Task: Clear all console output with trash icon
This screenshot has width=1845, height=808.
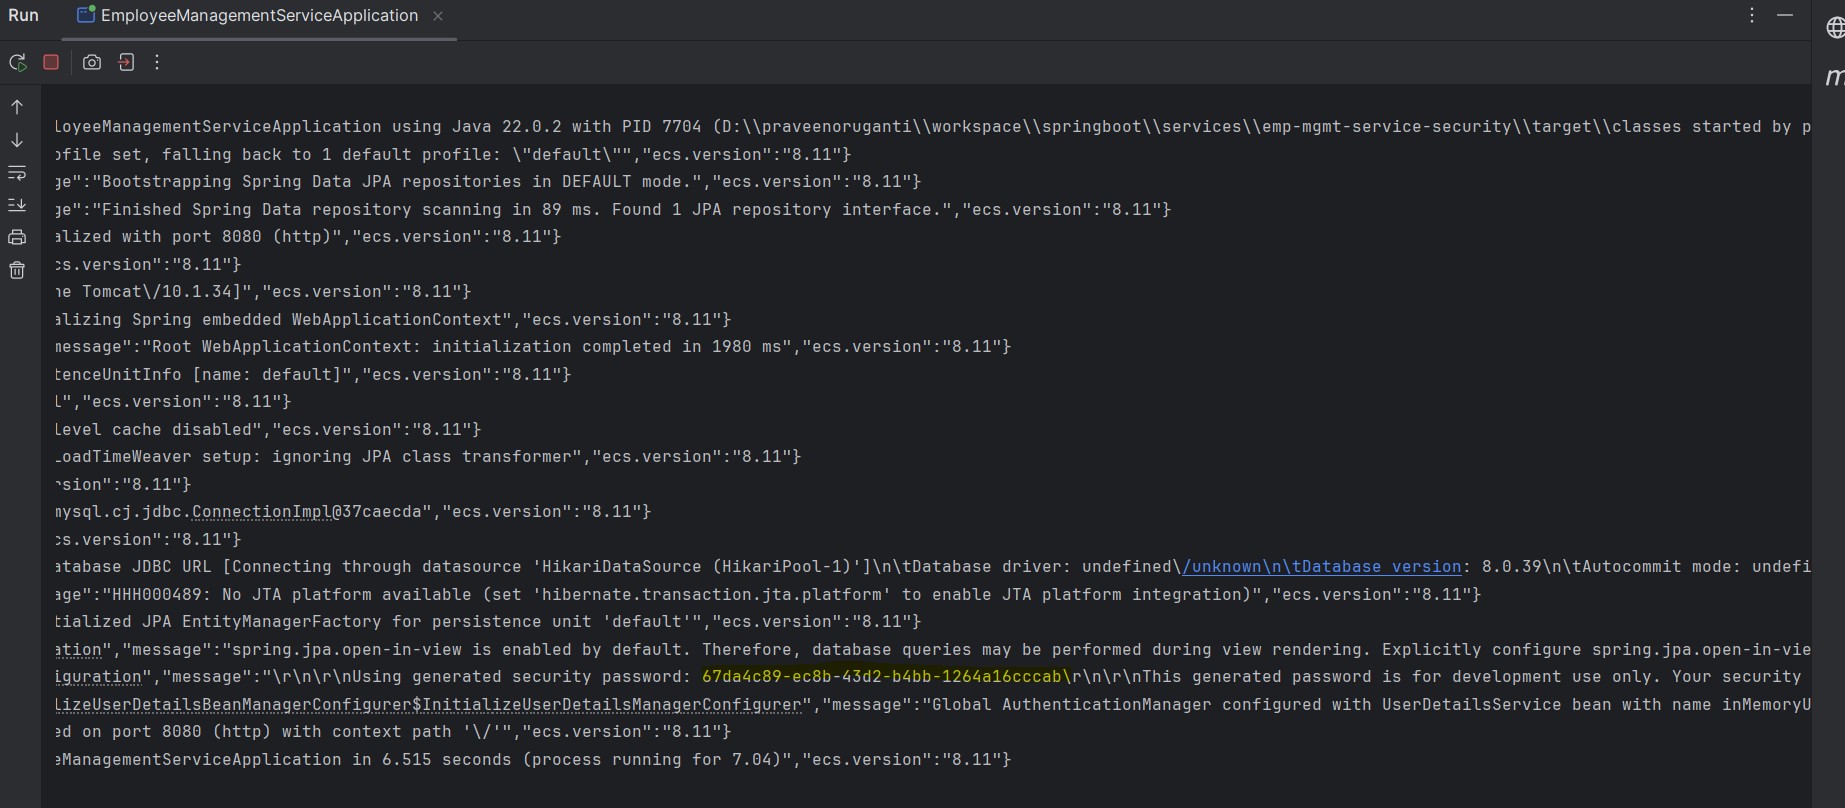Action: [17, 270]
